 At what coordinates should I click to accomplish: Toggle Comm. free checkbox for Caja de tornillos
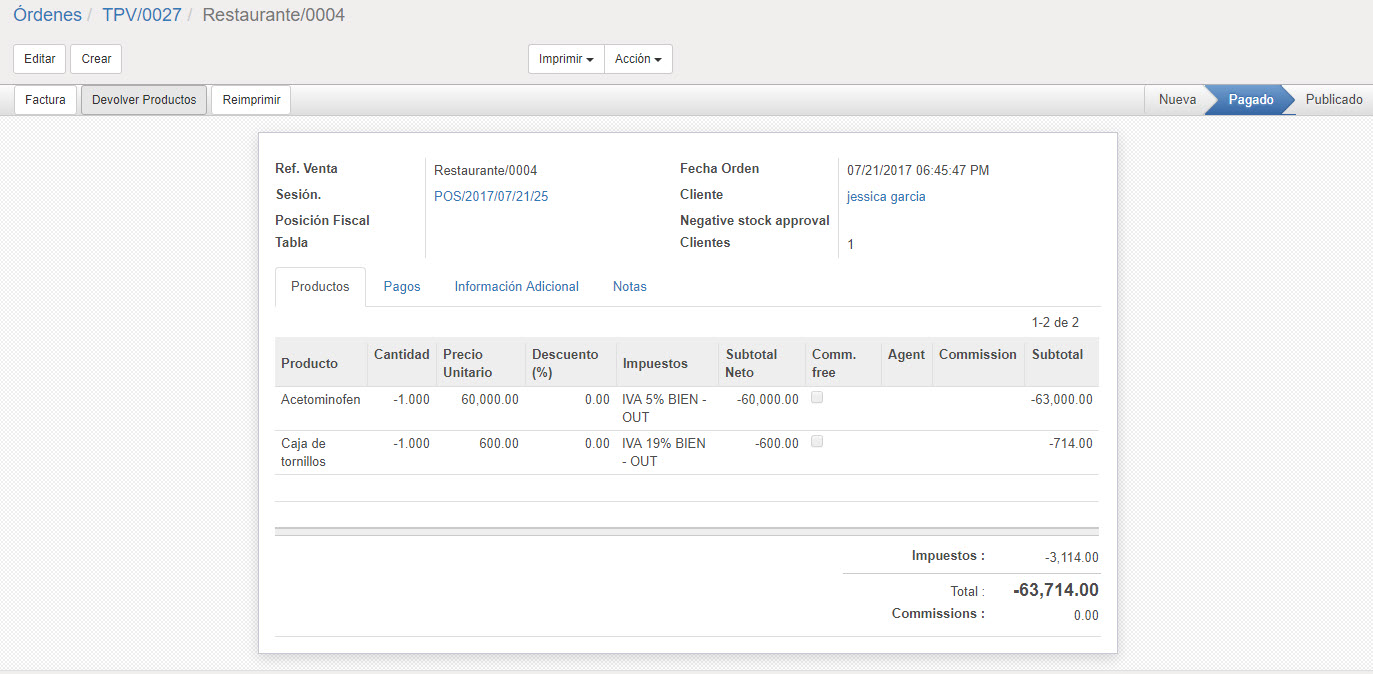pos(817,442)
